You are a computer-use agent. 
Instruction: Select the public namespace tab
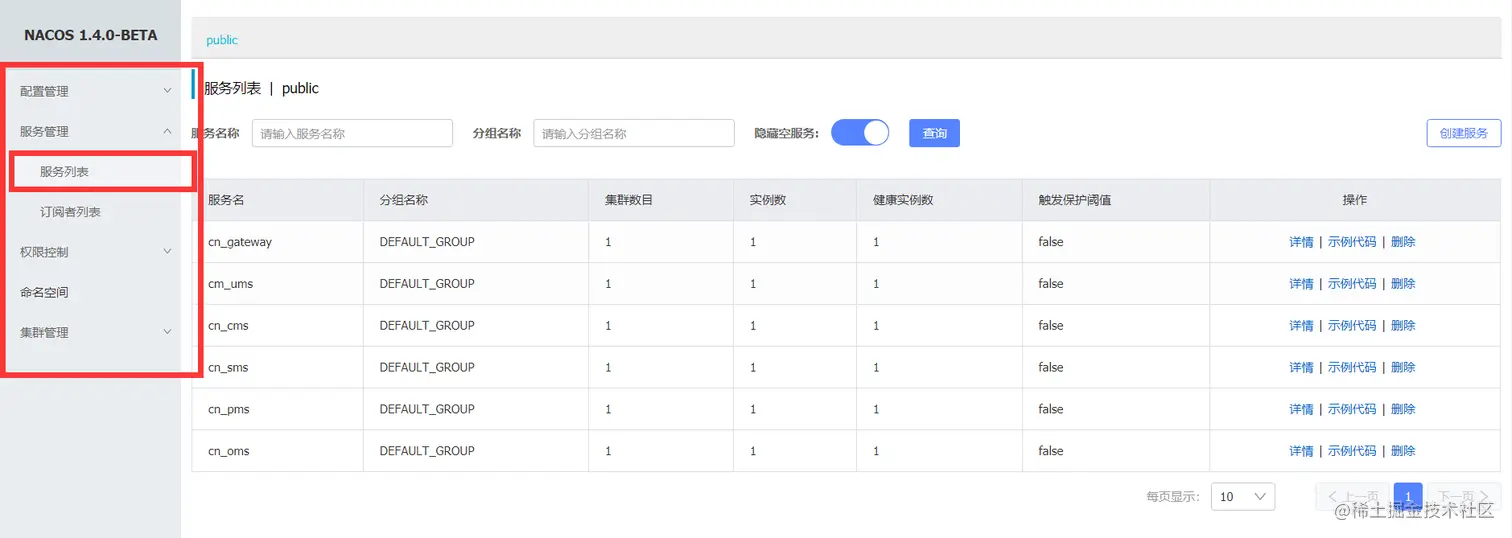[x=222, y=40]
